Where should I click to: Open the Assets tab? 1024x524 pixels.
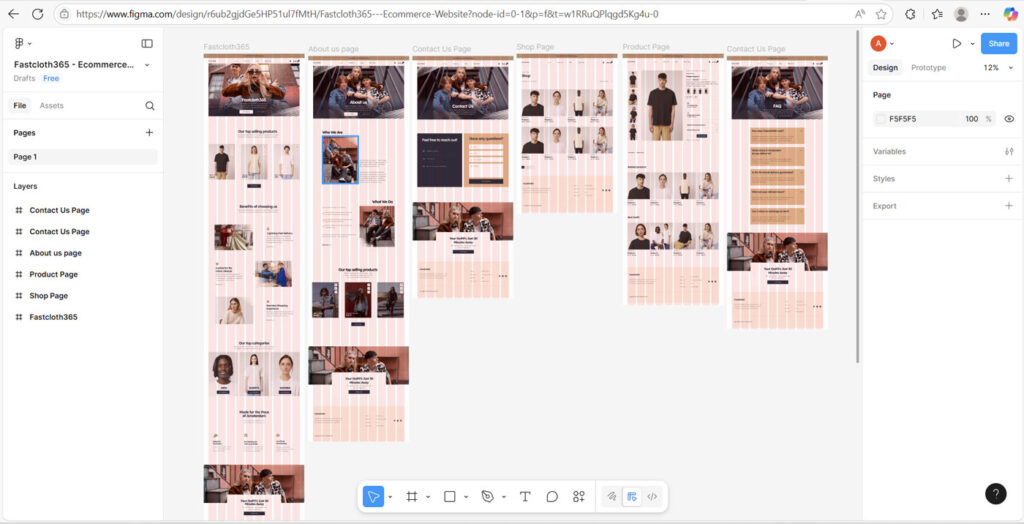(x=51, y=105)
